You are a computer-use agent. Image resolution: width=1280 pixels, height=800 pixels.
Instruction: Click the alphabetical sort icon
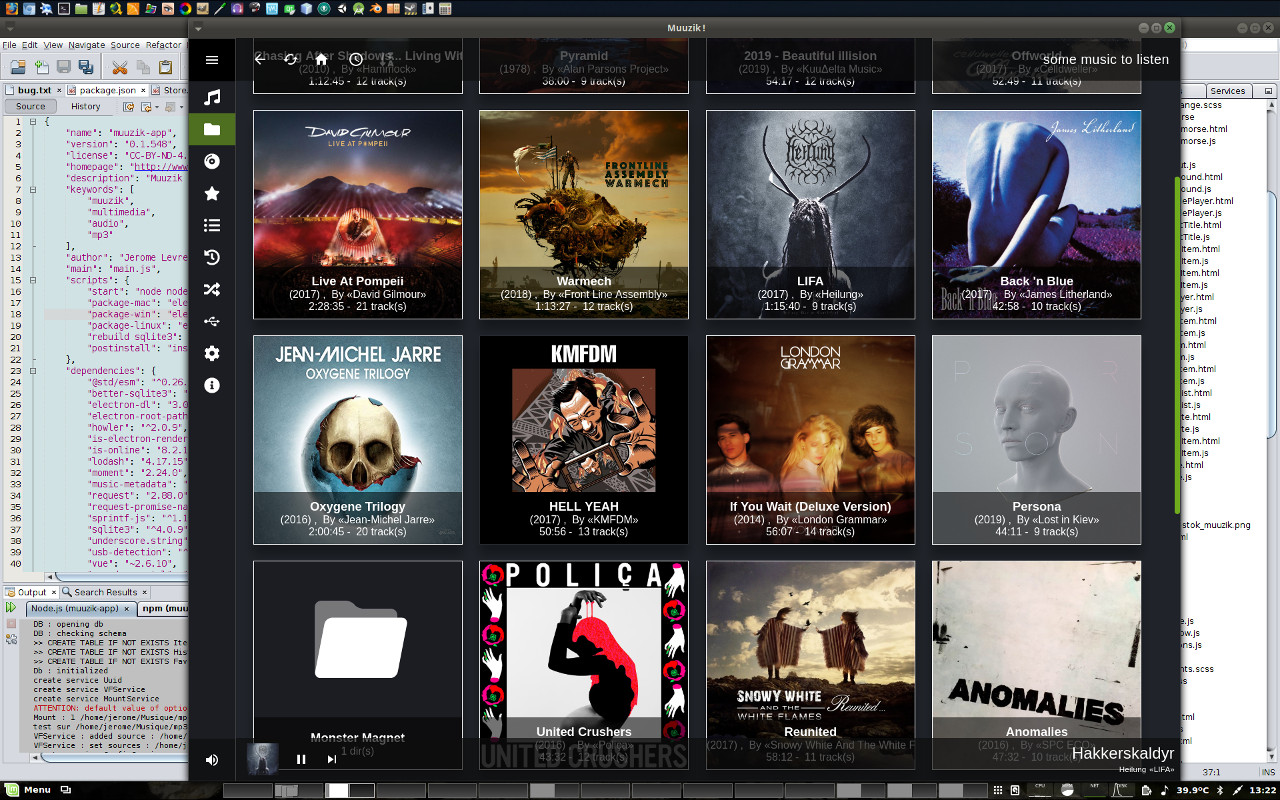coord(387,59)
